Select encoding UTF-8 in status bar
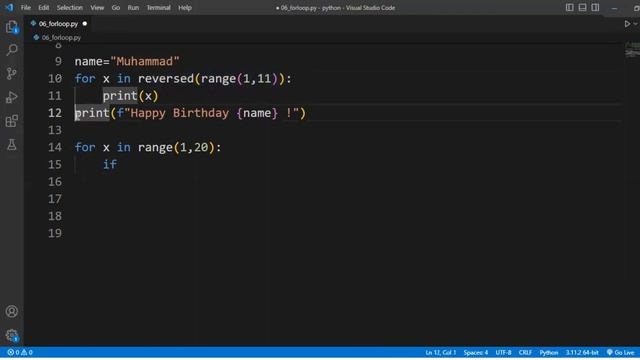This screenshot has width=640, height=360. (503, 352)
